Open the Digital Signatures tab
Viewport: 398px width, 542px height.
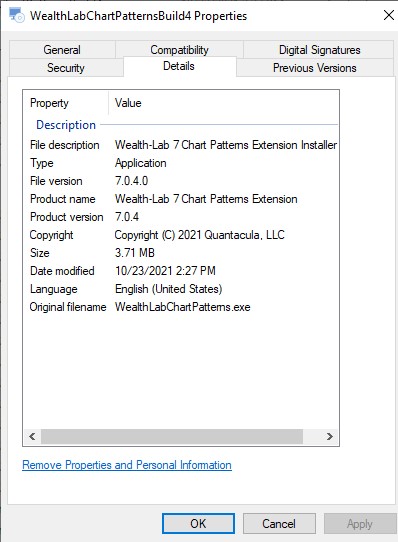click(319, 50)
